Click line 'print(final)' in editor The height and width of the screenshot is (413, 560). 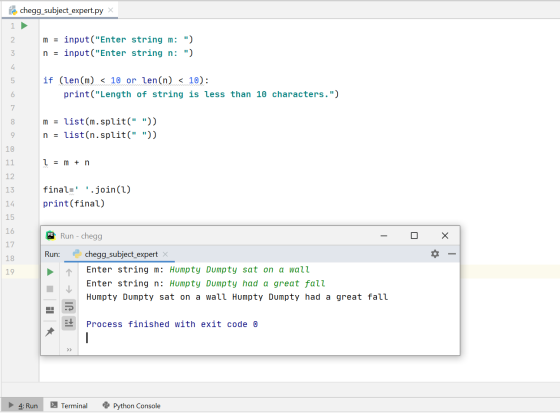(74, 204)
